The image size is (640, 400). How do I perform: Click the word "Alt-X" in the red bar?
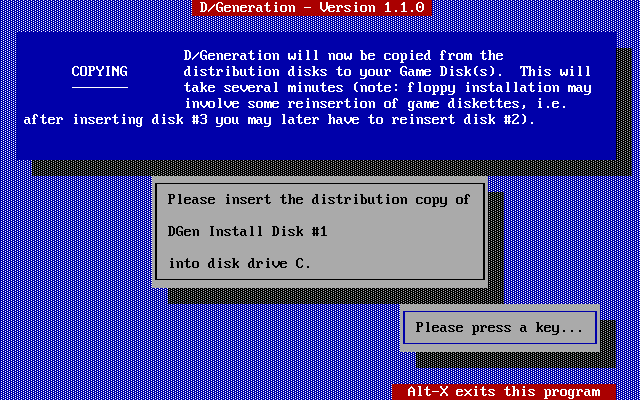428,392
